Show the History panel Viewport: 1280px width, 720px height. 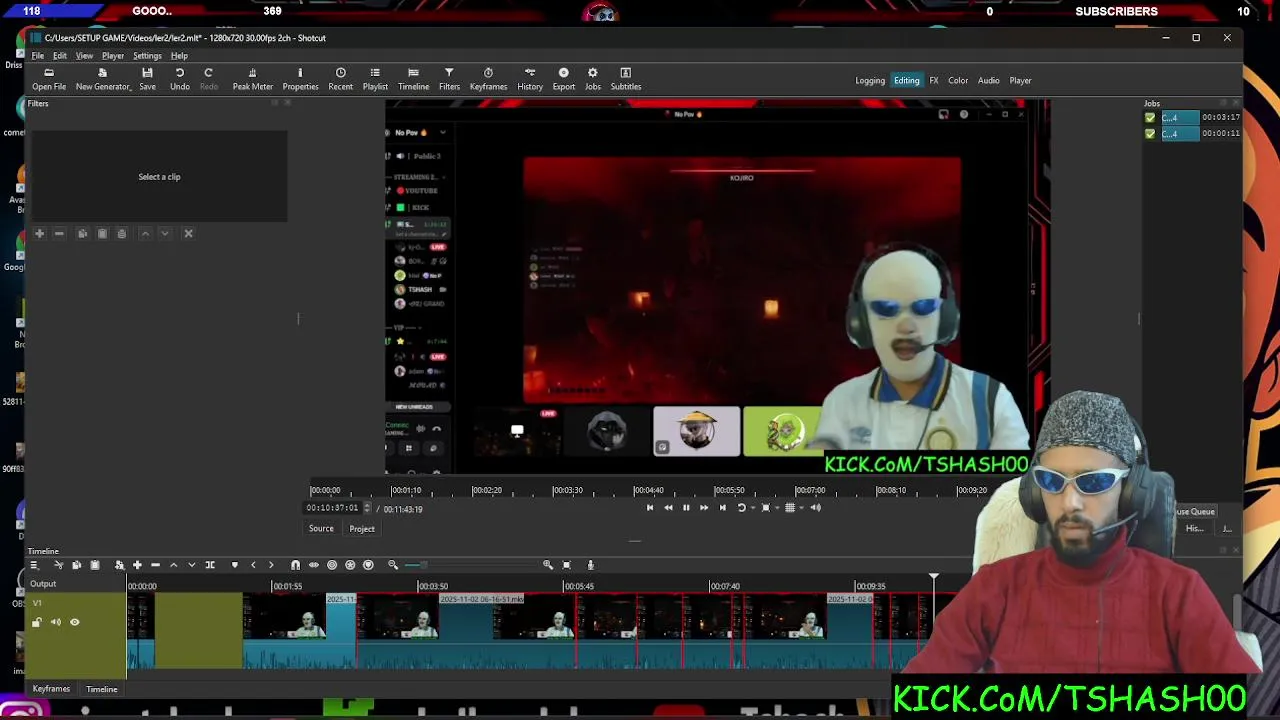530,79
